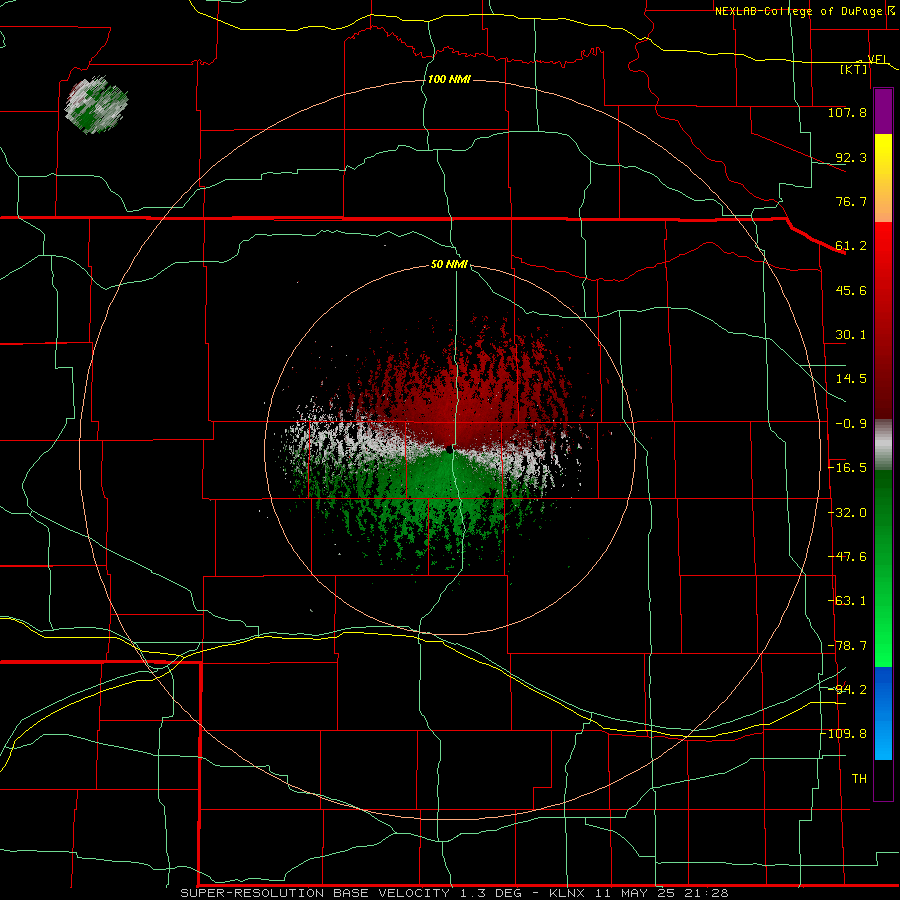Click the 76.7 scale value
This screenshot has height=900, width=900.
tap(851, 201)
